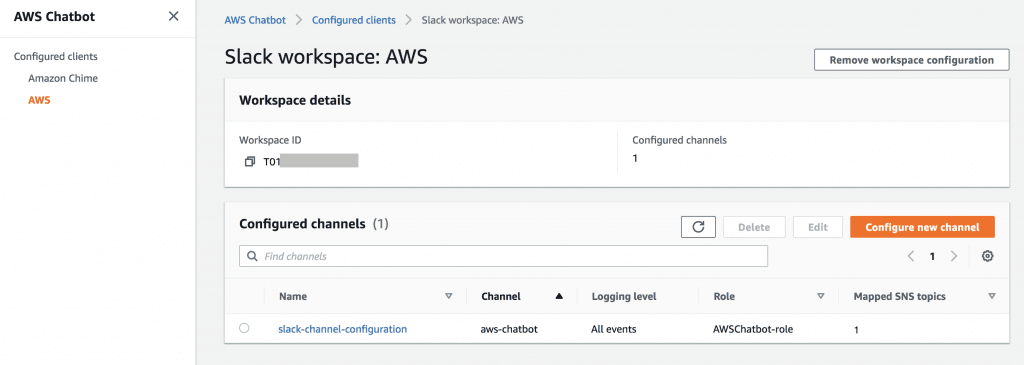This screenshot has width=1024, height=365.
Task: Click the Slack workspace: AWS breadcrumb text
Action: tap(472, 20)
